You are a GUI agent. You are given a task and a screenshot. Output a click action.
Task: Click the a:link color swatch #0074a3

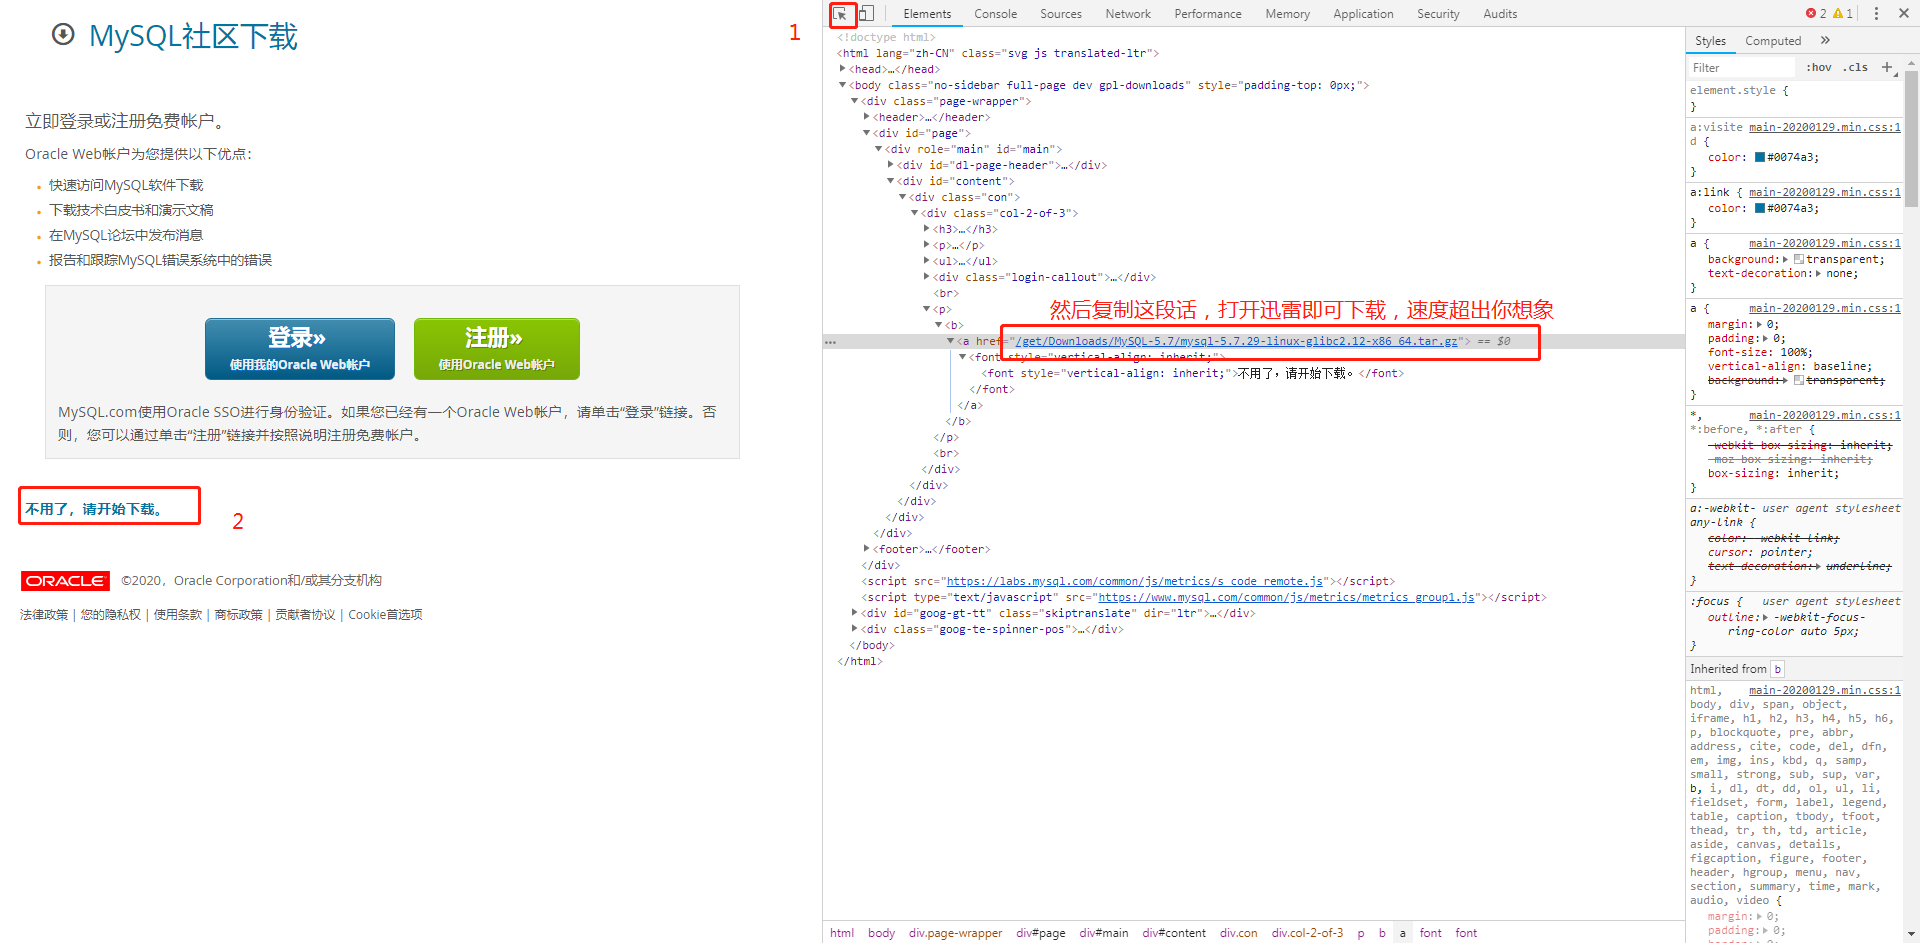point(1760,208)
